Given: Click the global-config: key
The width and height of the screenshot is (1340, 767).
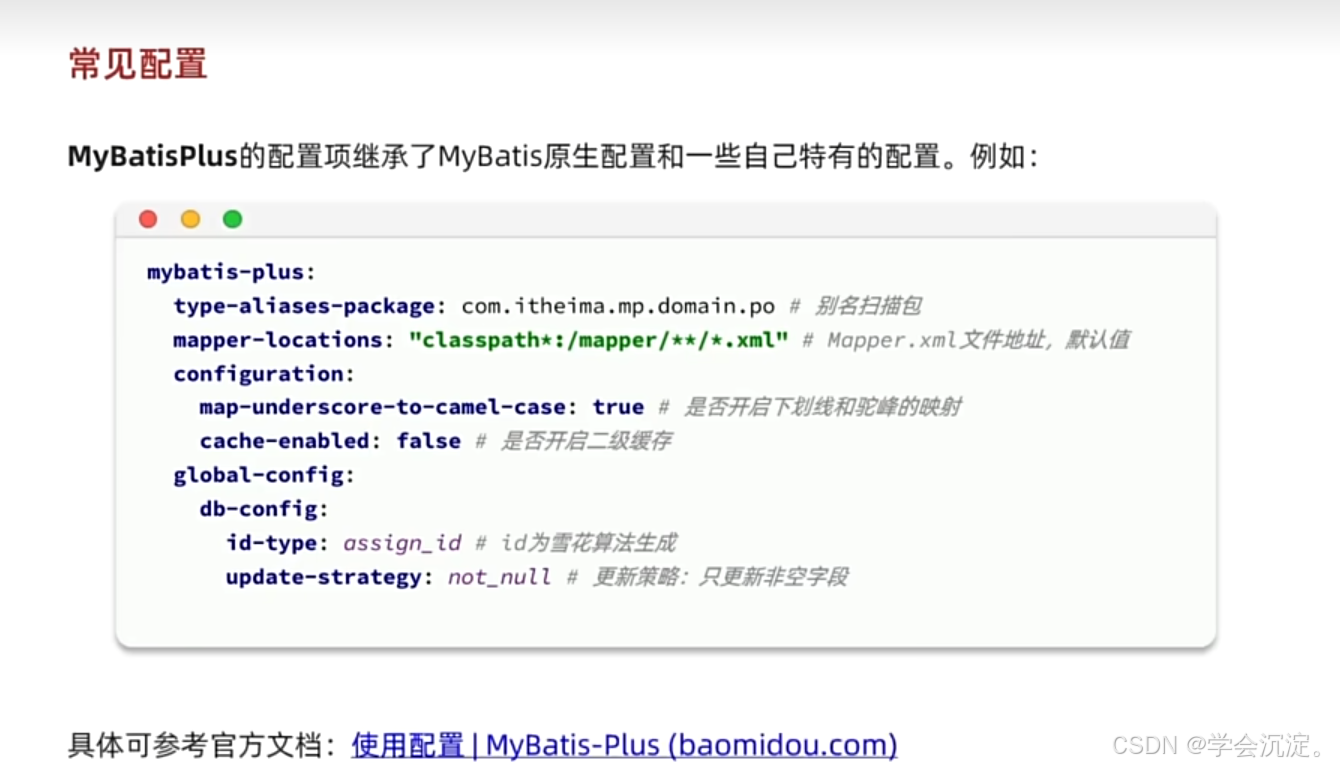Looking at the screenshot, I should coord(264,475).
